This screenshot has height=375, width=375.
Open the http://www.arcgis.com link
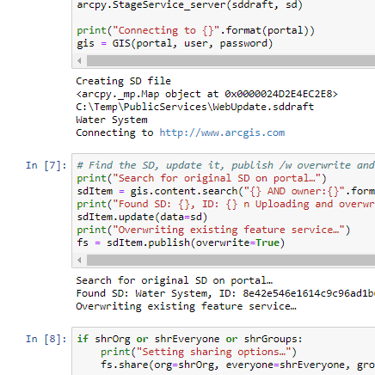tap(222, 133)
